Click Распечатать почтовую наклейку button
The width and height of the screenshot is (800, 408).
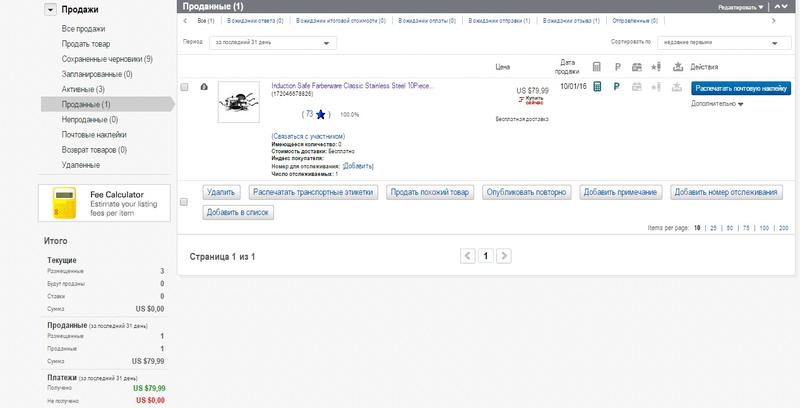[741, 88]
